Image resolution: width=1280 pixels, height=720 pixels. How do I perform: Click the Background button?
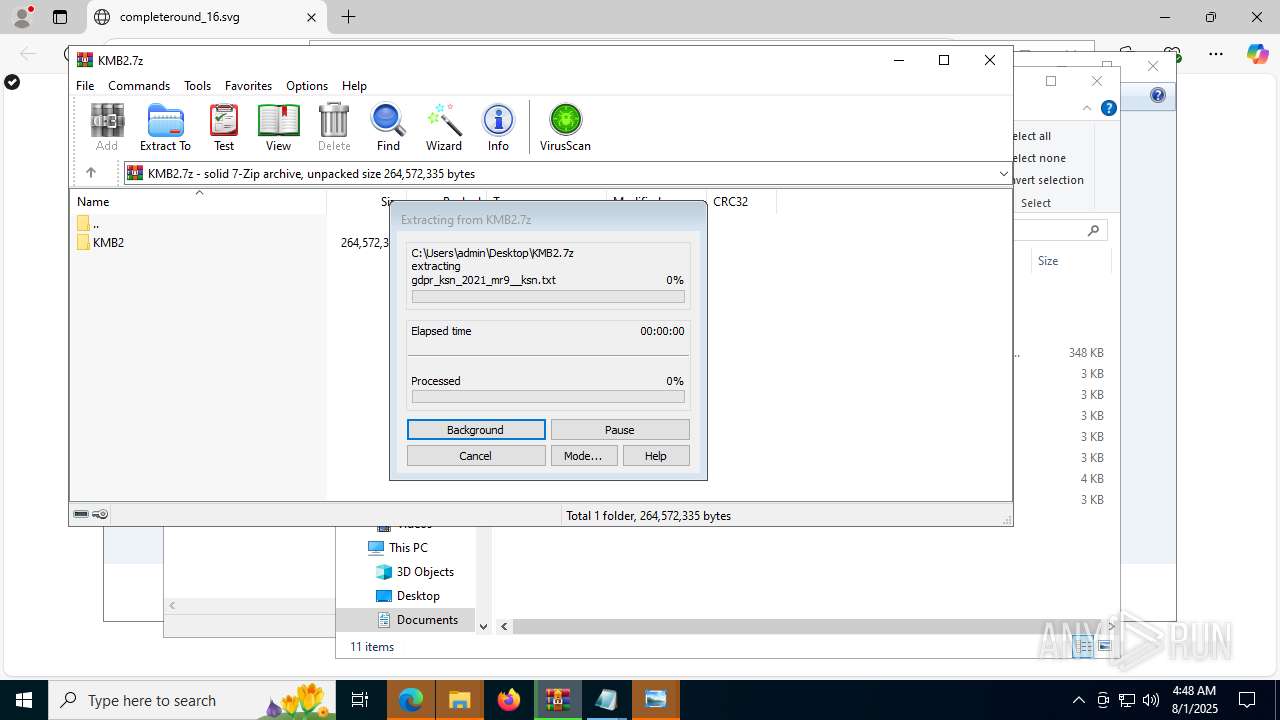click(476, 430)
